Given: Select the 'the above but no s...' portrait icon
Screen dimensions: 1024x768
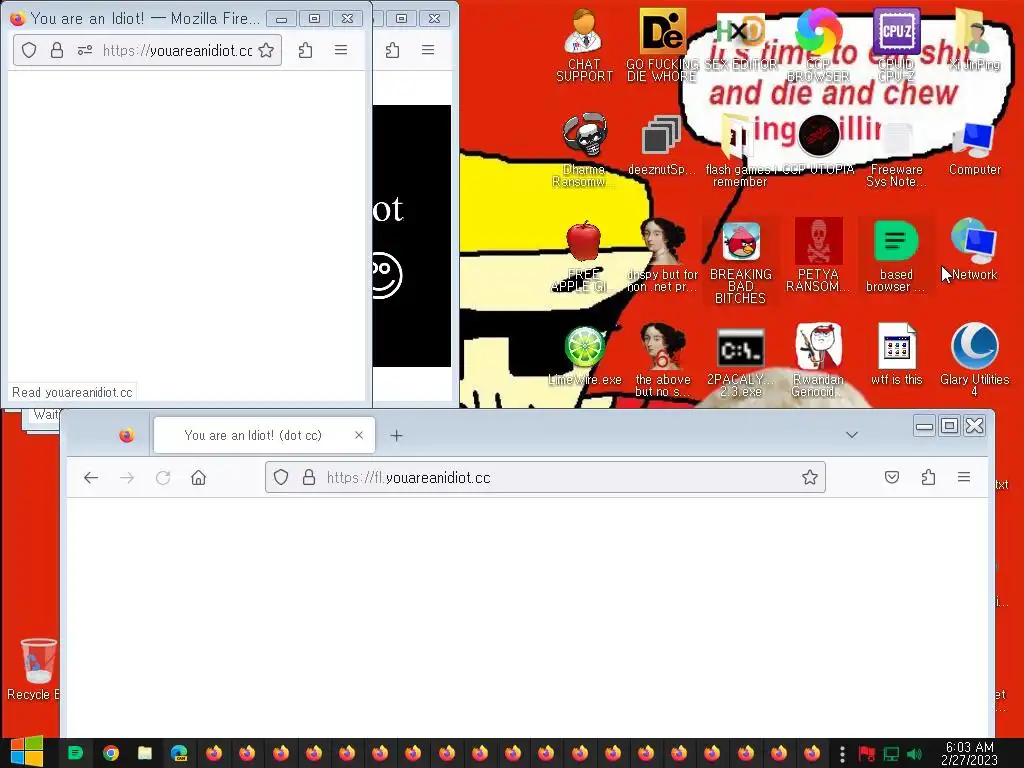Looking at the screenshot, I should [x=662, y=361].
